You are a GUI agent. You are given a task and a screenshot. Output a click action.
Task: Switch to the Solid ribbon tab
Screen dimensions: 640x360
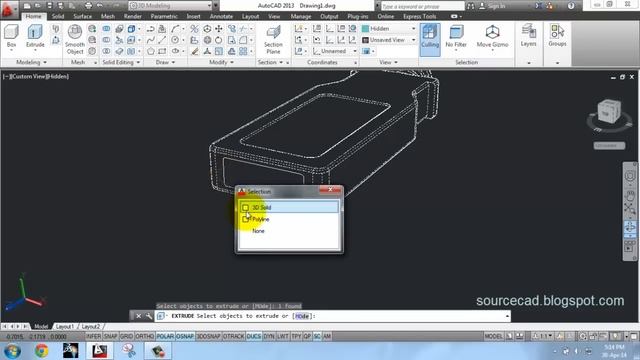tap(58, 16)
